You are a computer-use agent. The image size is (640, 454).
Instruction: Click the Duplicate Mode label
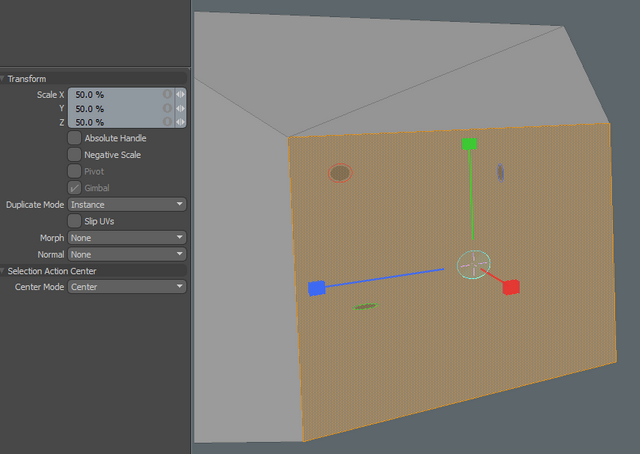pyautogui.click(x=35, y=205)
